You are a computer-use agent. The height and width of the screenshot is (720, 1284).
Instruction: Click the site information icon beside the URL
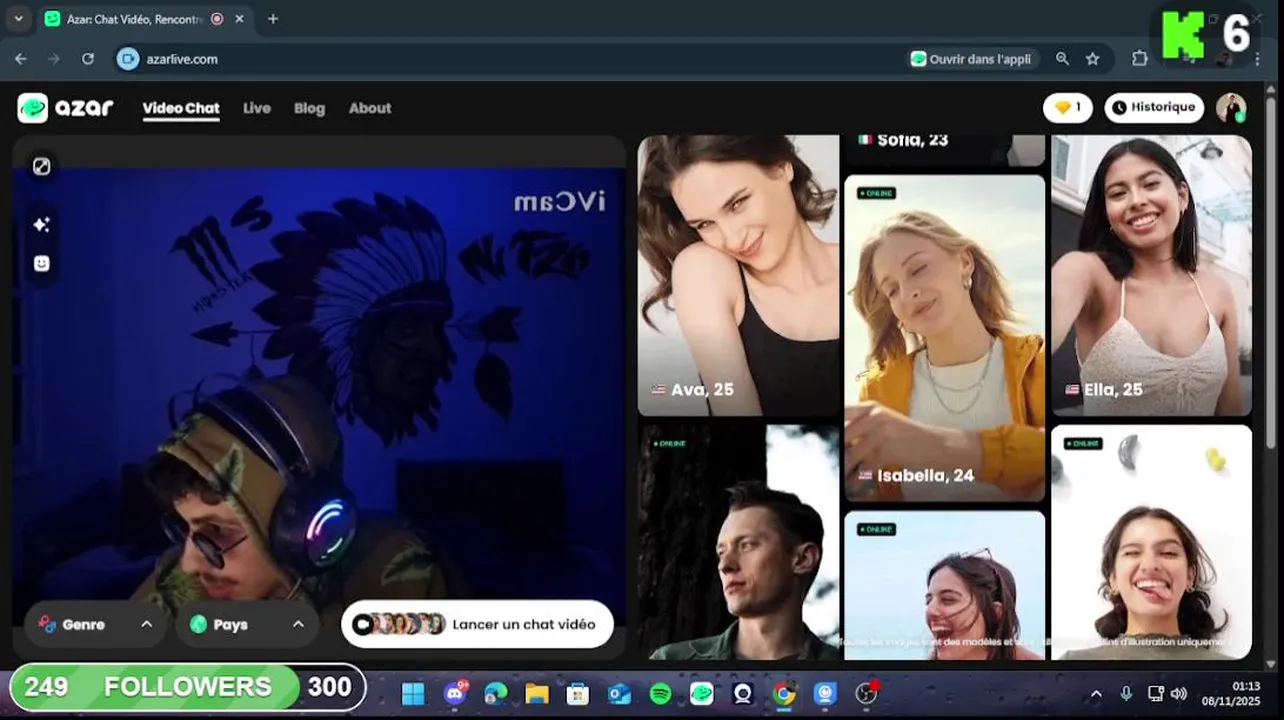[128, 59]
